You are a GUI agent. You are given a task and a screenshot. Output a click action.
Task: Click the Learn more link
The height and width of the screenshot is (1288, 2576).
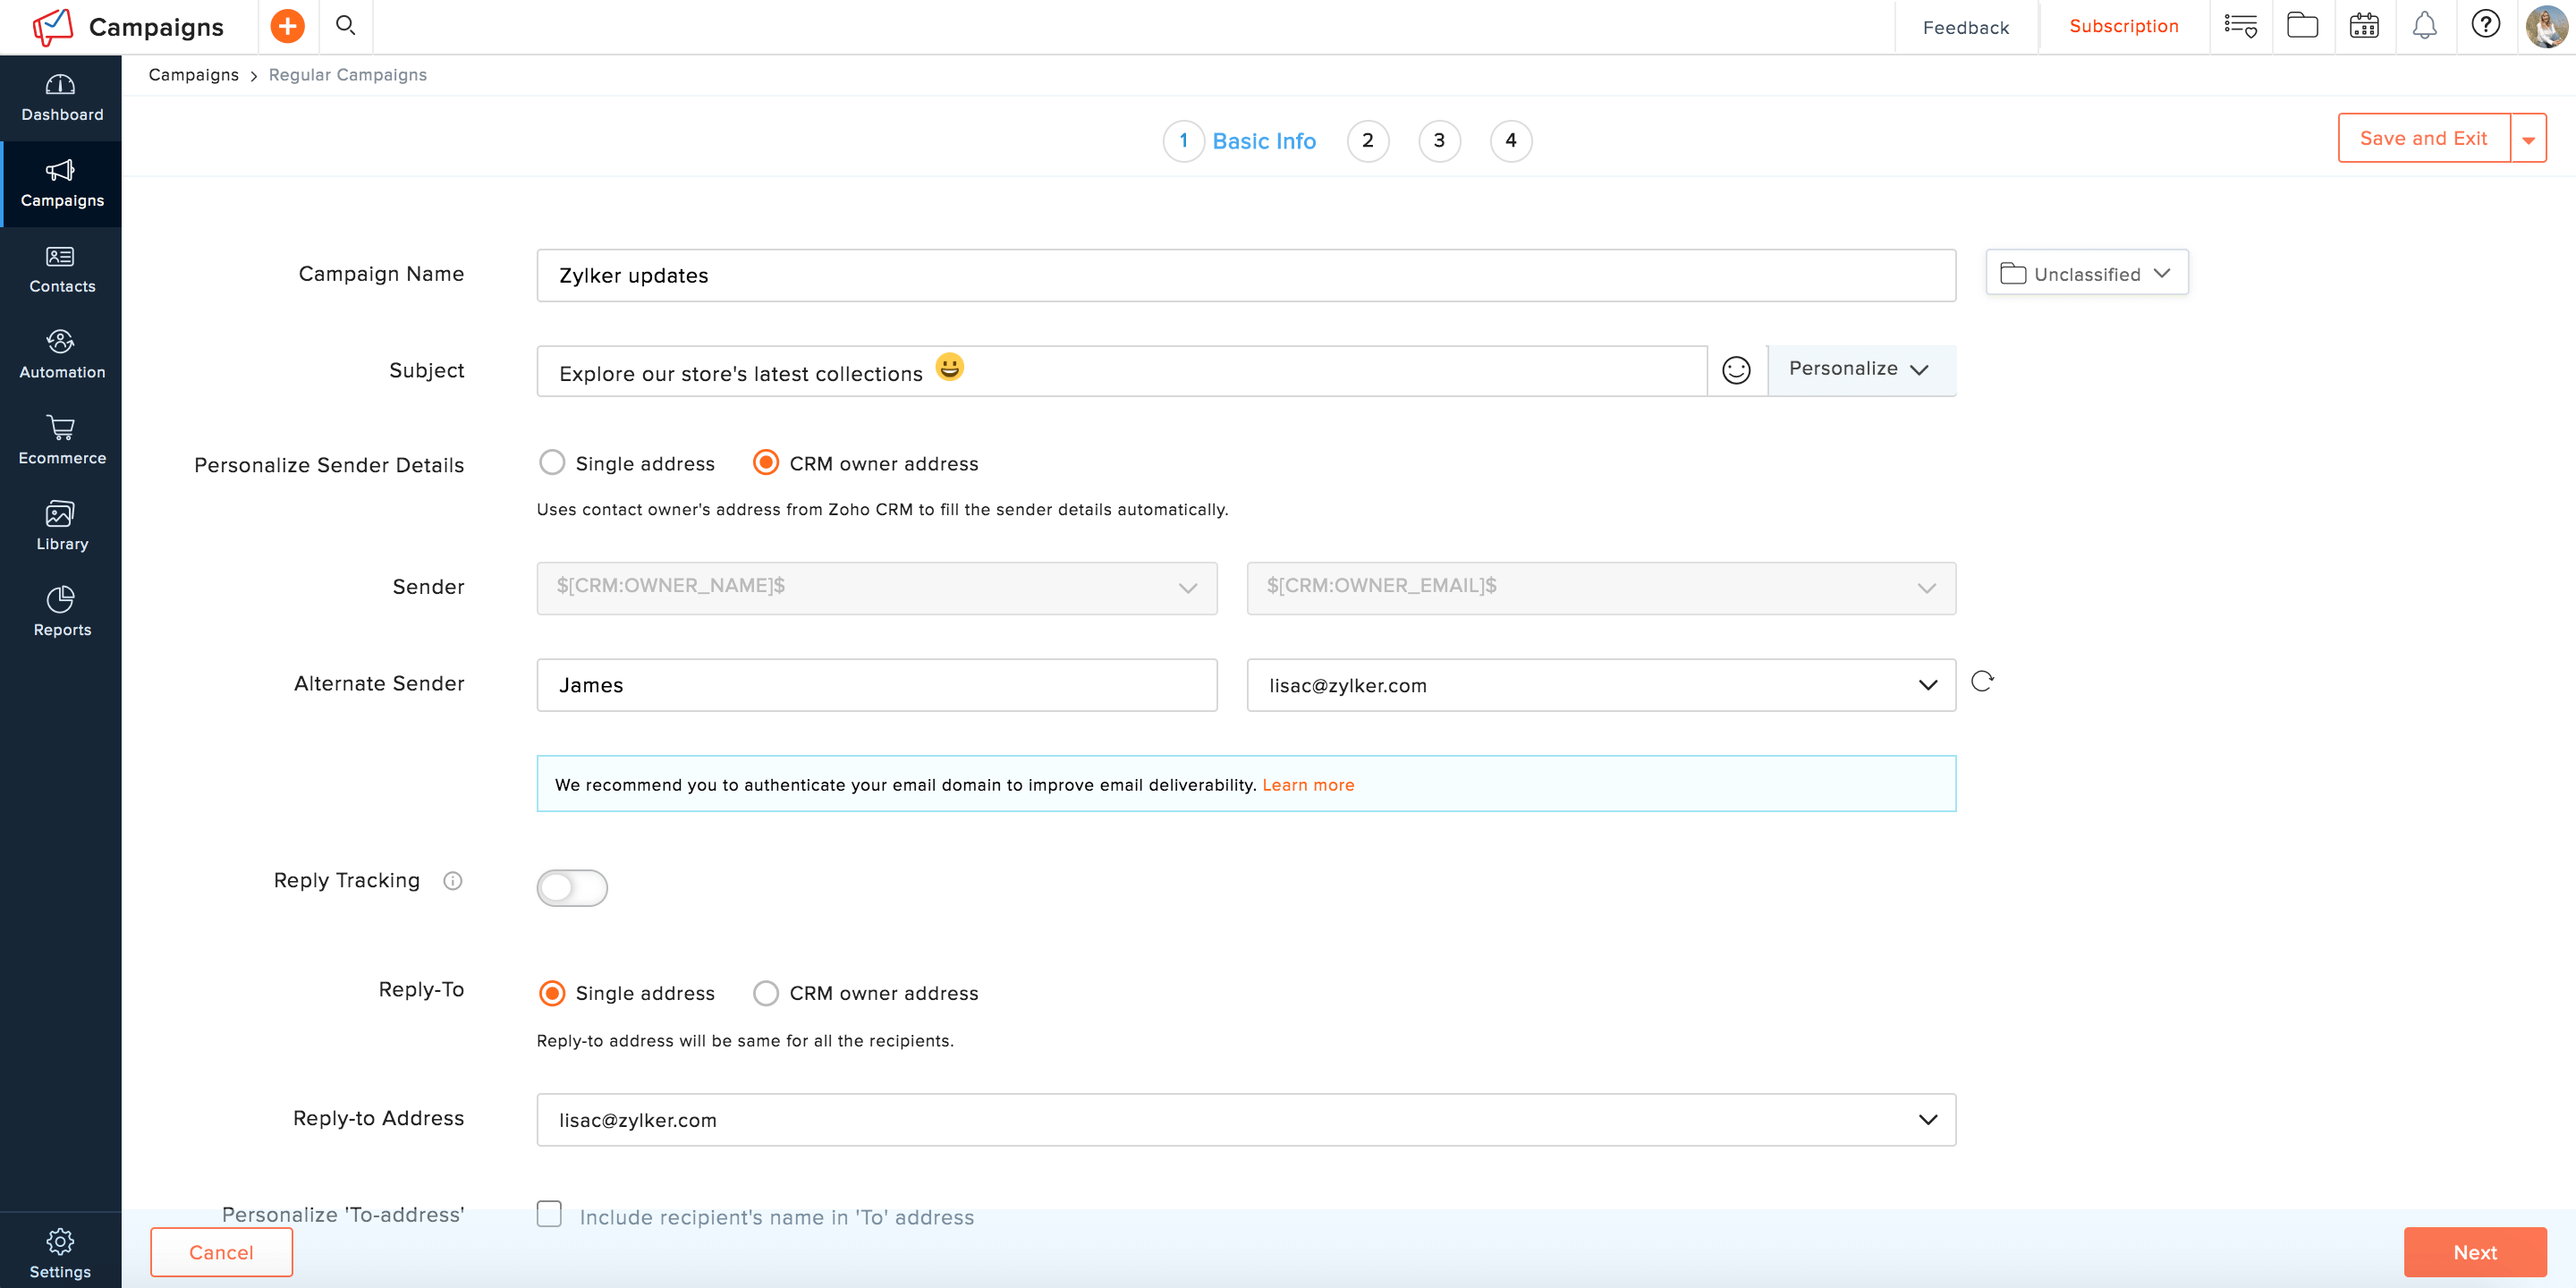click(x=1308, y=785)
